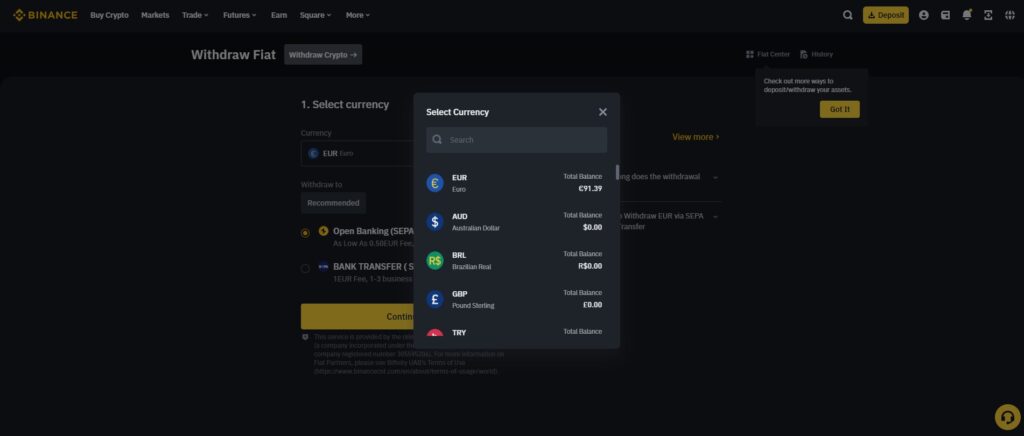Open the Futures dropdown menu

coord(240,15)
